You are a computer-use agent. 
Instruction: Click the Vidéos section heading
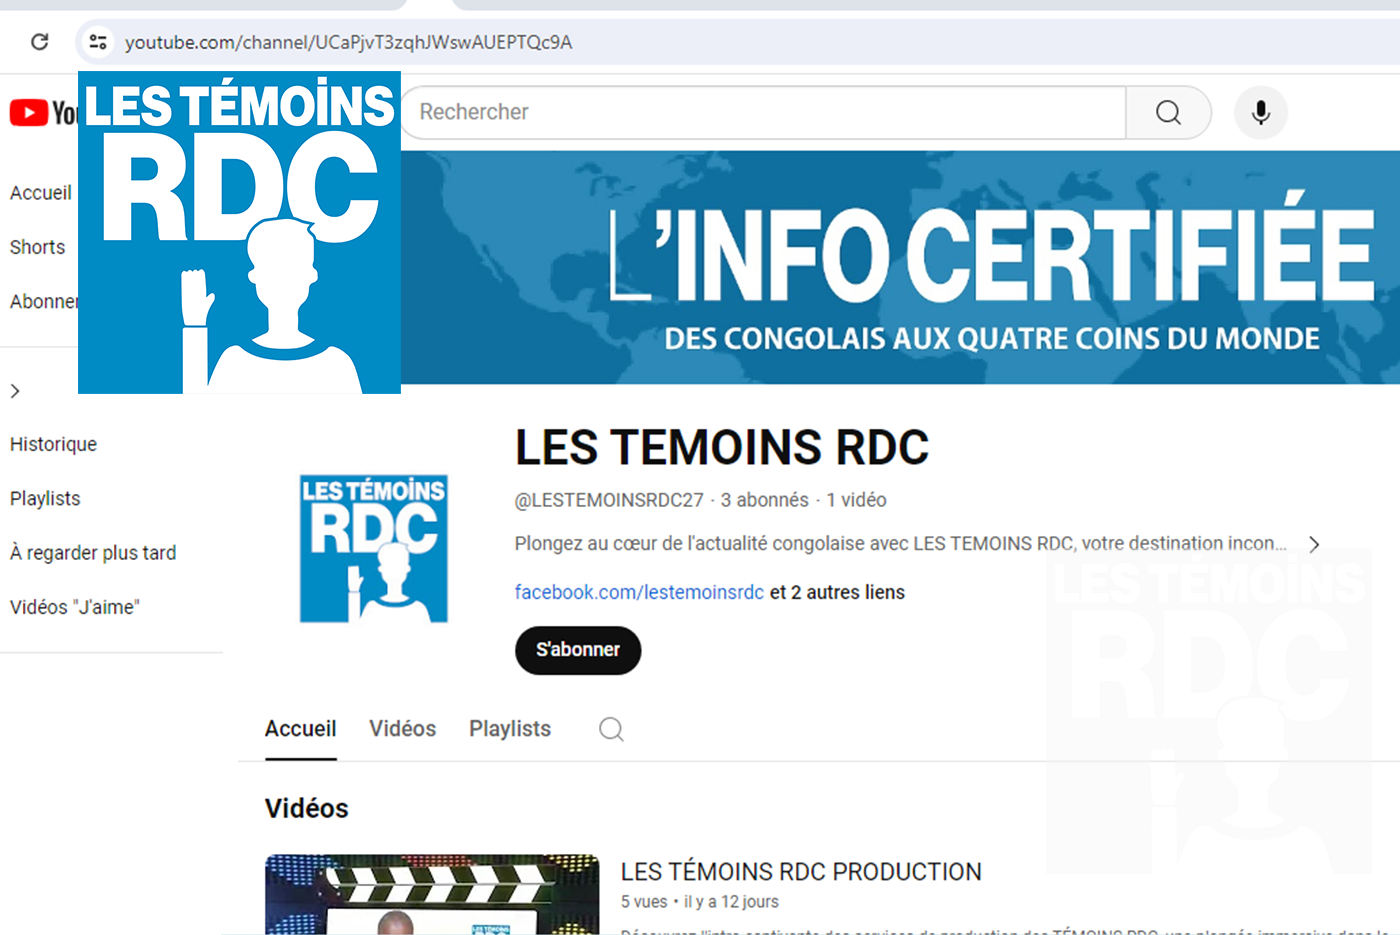[x=306, y=808]
